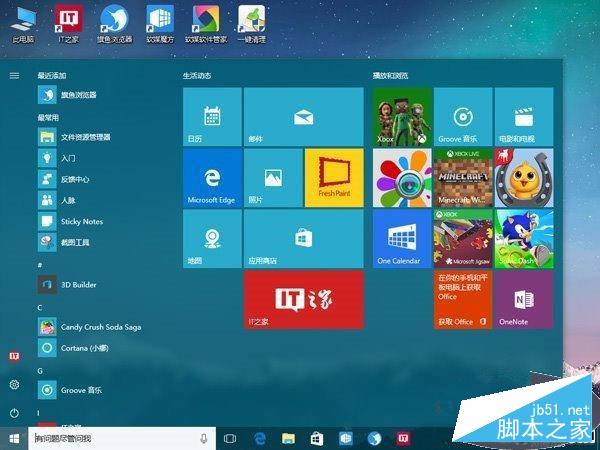Screen dimensions: 600x450
Task: Open Task View on taskbar
Action: [x=230, y=439]
